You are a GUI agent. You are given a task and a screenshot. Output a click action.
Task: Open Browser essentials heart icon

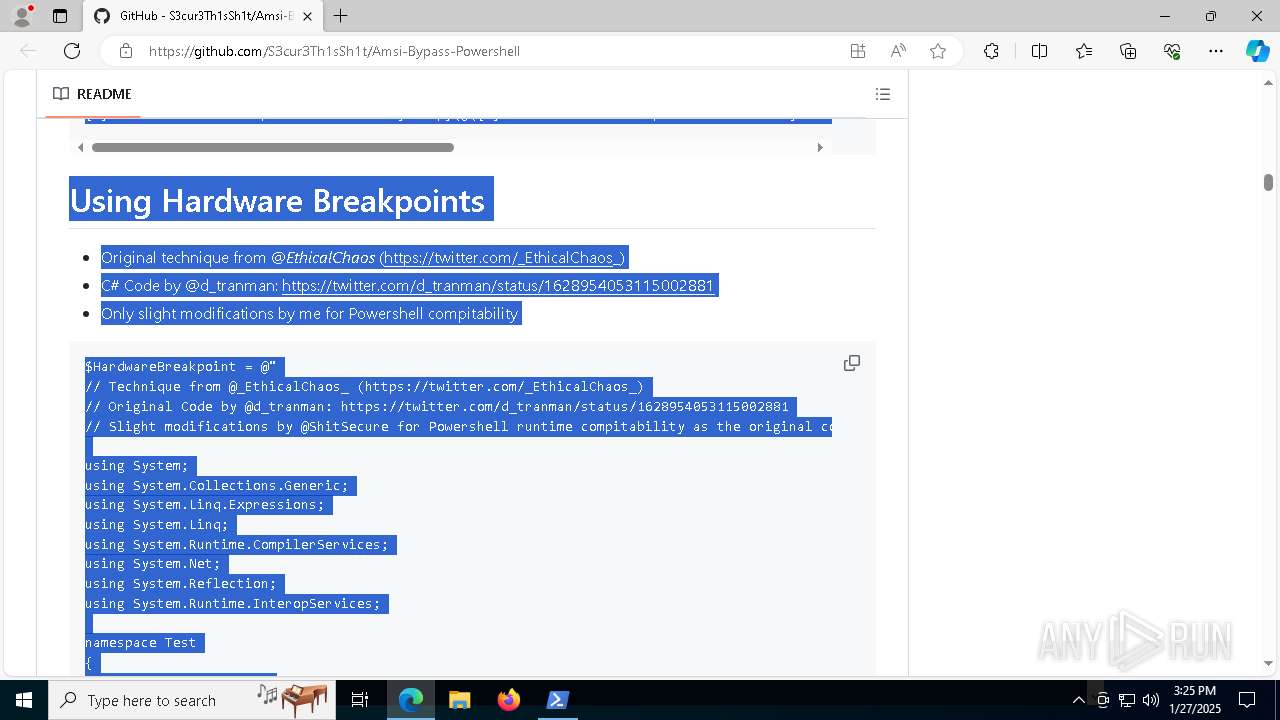(1172, 51)
